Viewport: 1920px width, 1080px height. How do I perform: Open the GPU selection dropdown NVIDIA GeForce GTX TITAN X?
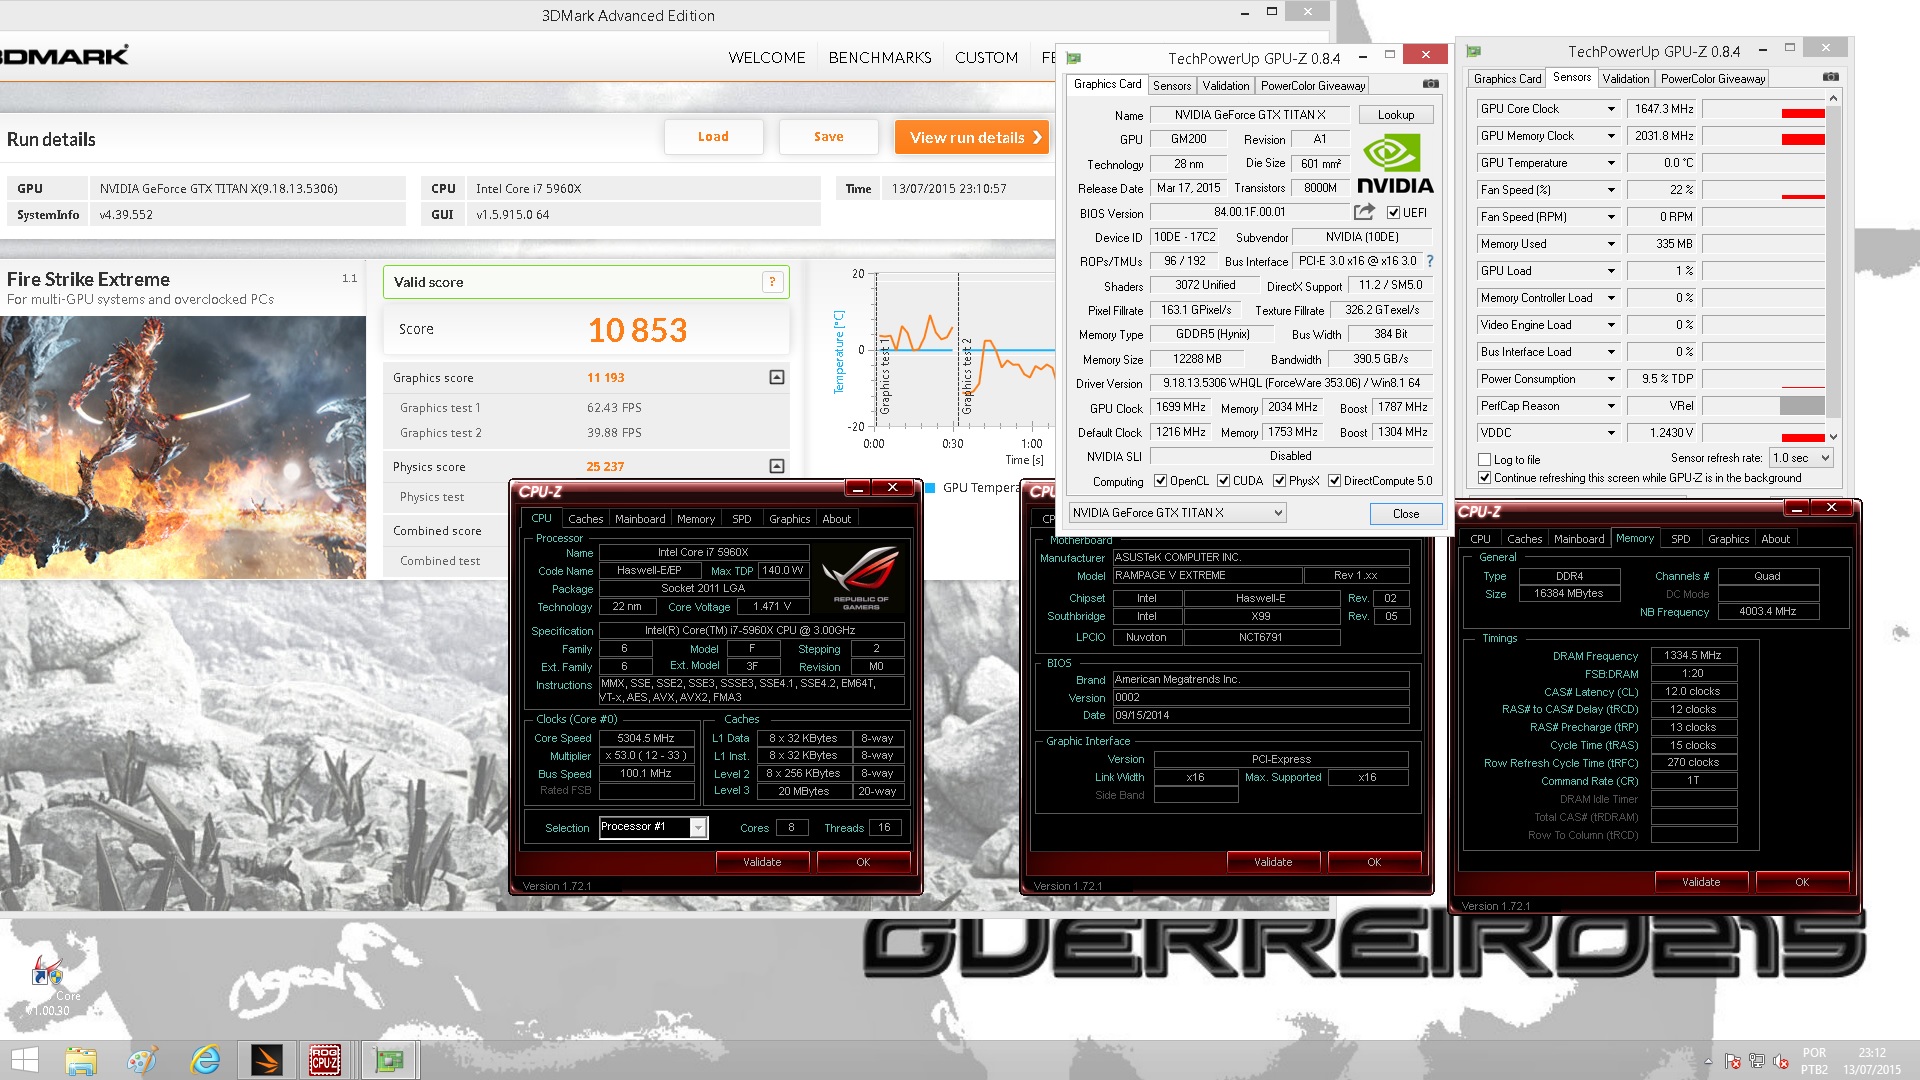pyautogui.click(x=1177, y=513)
